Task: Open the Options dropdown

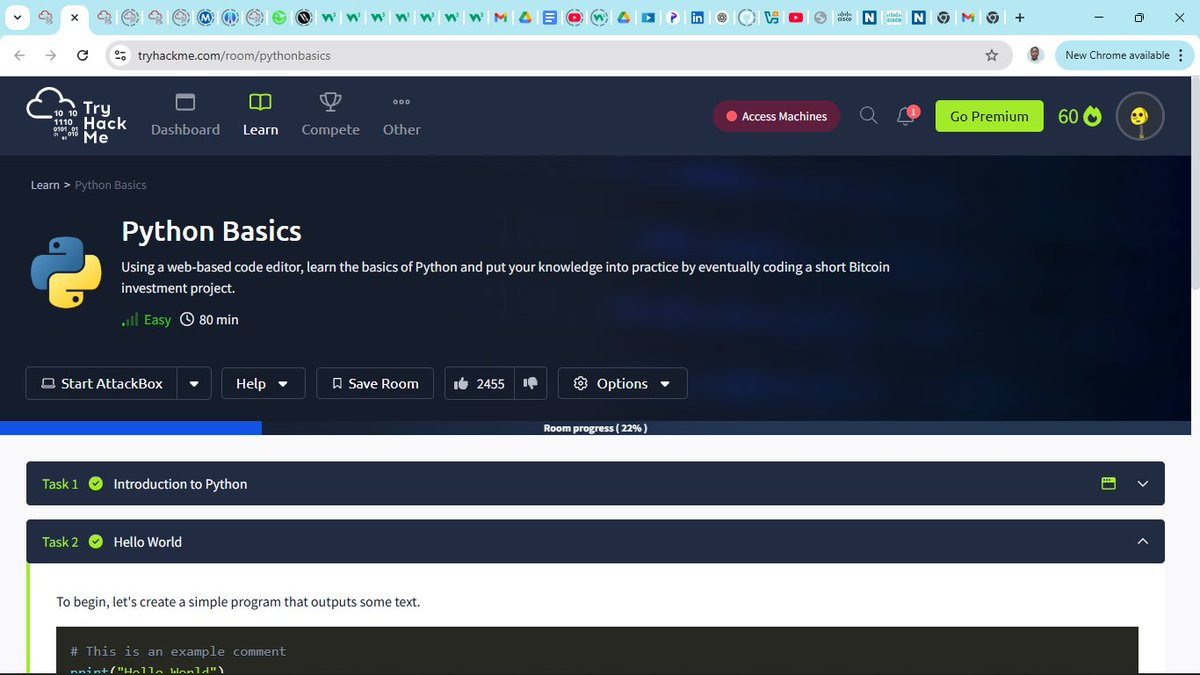Action: coord(622,384)
